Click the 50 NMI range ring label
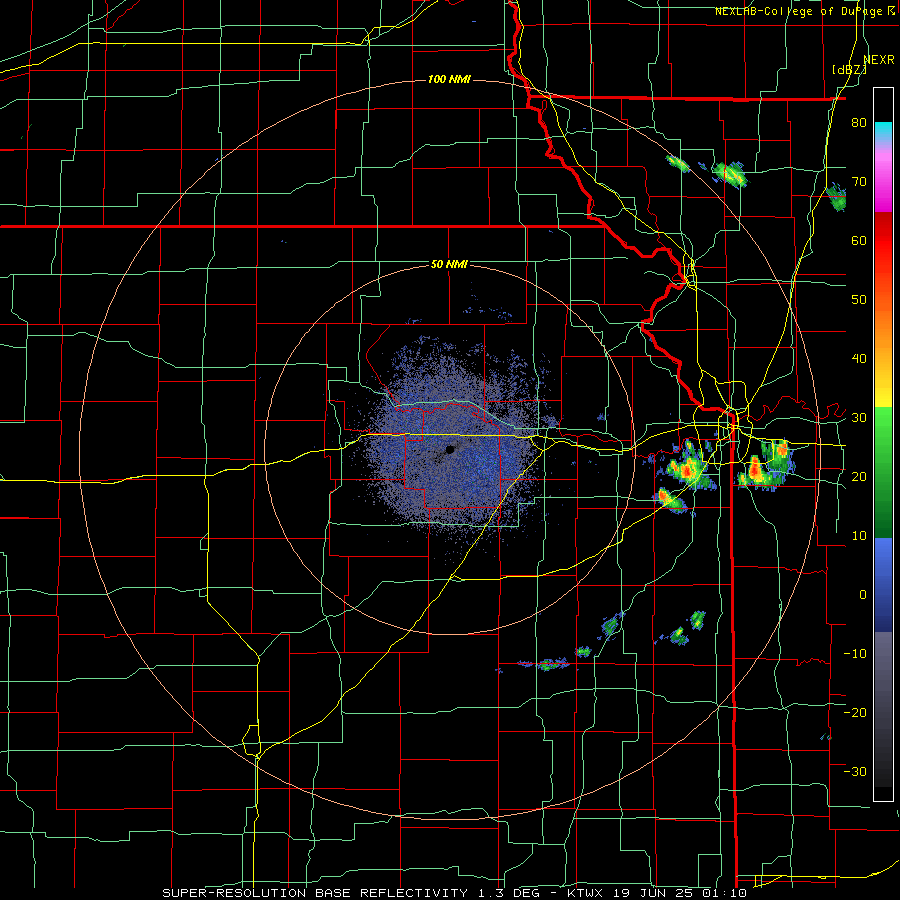Viewport: 900px width, 900px height. pos(449,264)
